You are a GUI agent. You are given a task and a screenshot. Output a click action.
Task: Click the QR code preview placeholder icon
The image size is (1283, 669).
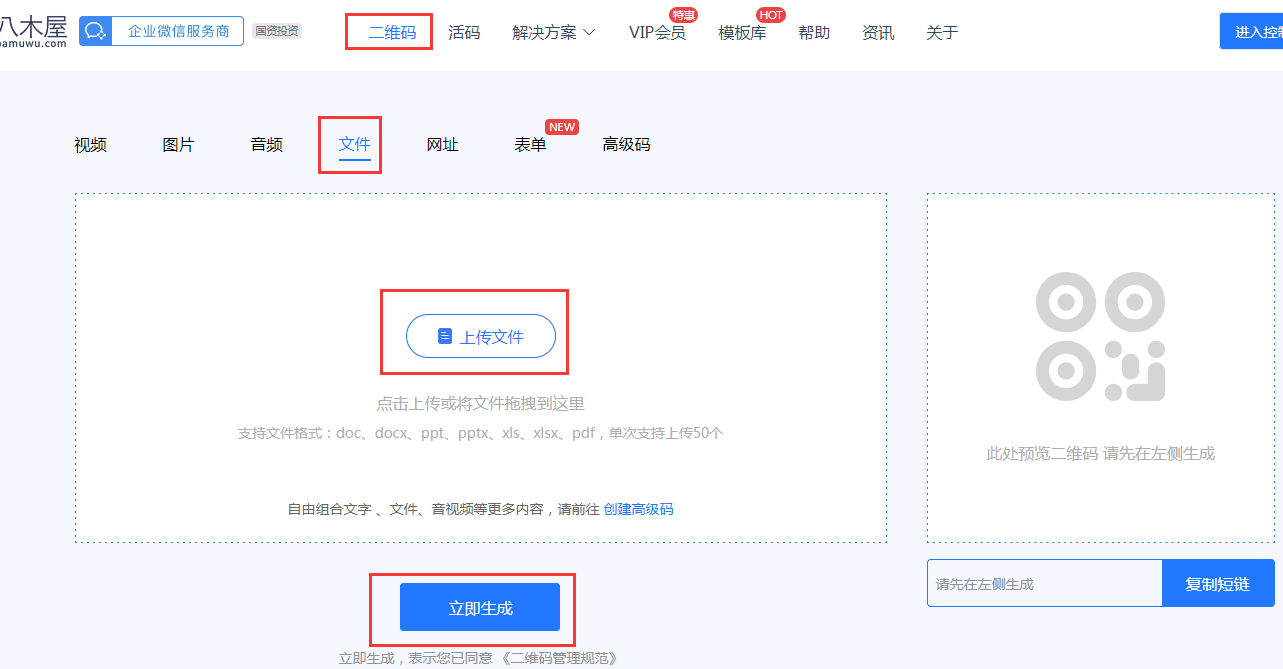pyautogui.click(x=1100, y=337)
